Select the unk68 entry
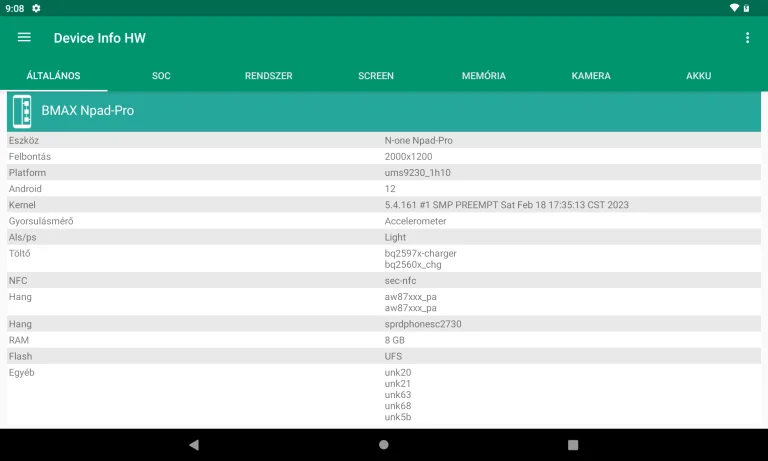The width and height of the screenshot is (768, 461). 398,406
